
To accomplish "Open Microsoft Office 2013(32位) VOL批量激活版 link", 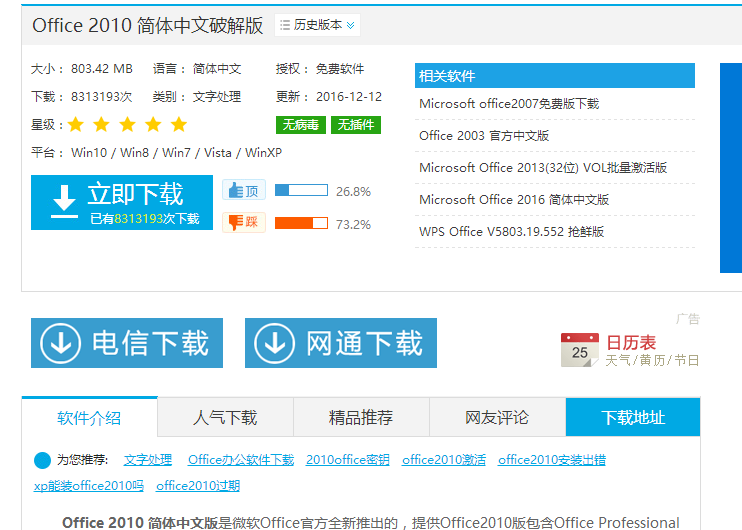I will (543, 168).
